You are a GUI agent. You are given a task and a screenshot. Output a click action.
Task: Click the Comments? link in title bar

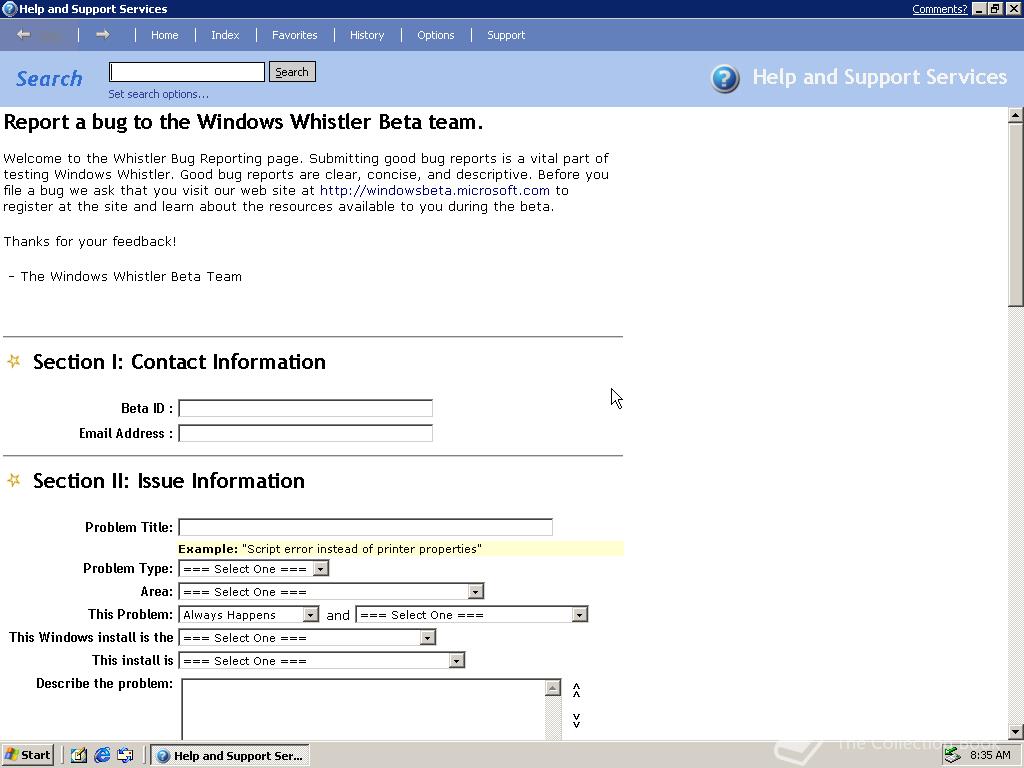pyautogui.click(x=940, y=8)
